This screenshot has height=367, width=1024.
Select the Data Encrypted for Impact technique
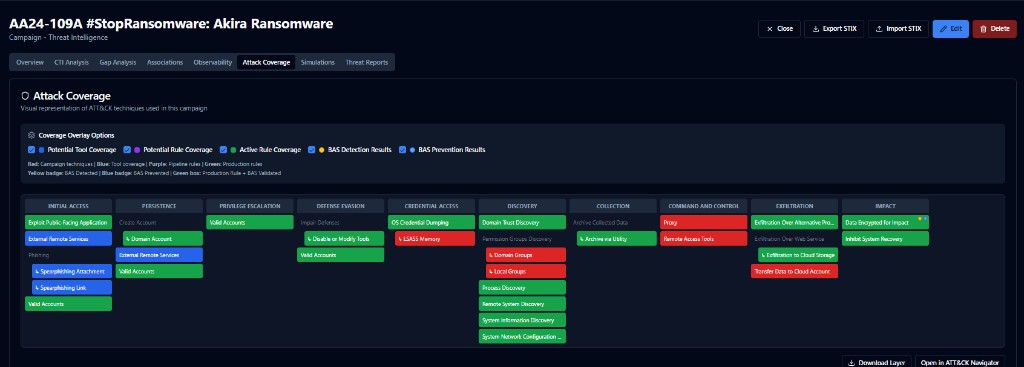pyautogui.click(x=886, y=223)
